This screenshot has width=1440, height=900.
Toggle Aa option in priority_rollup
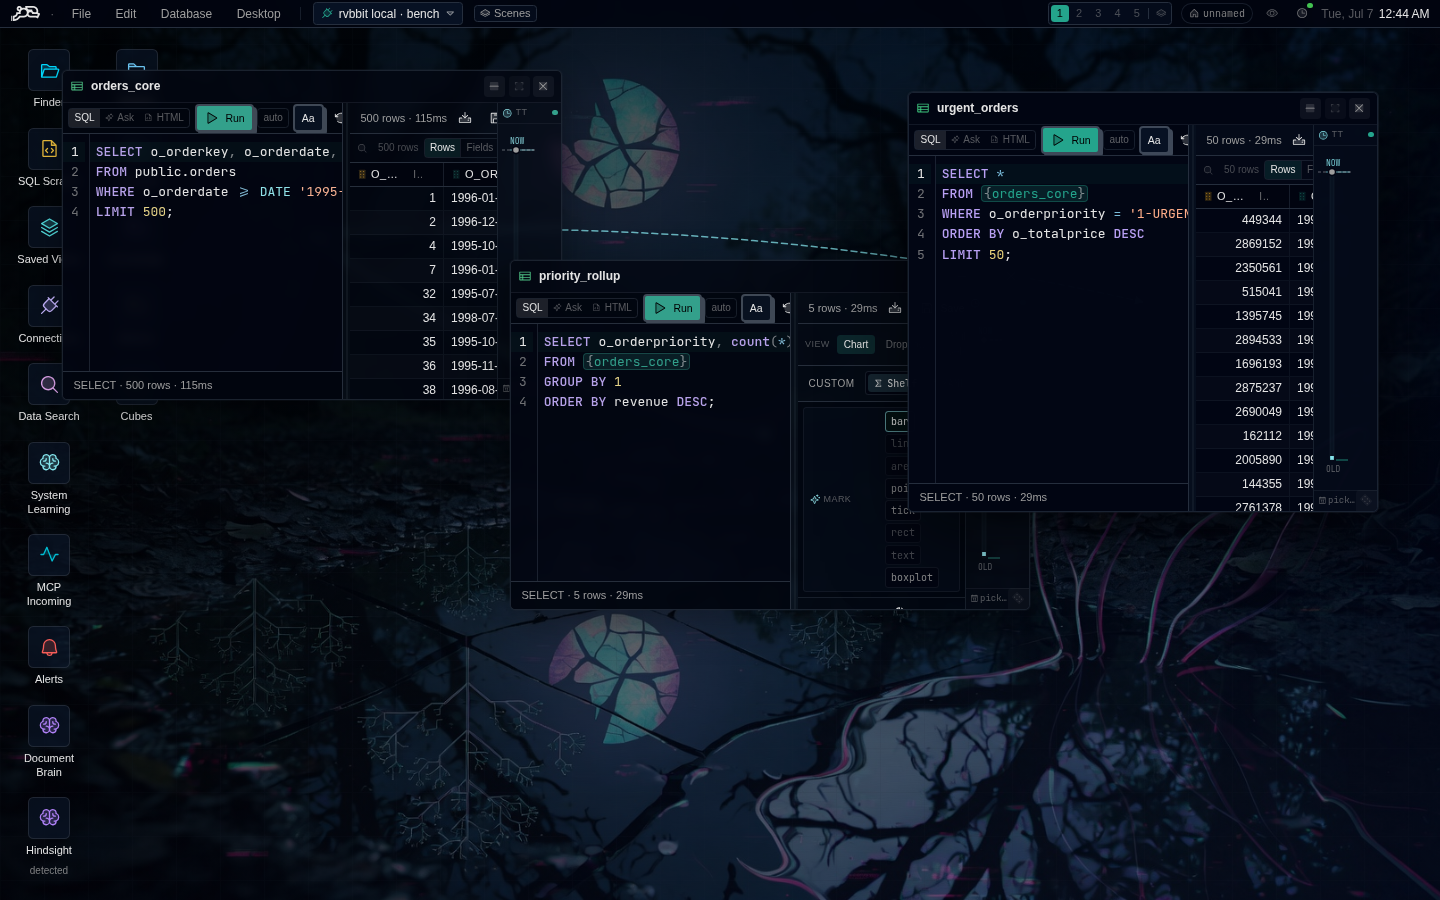[756, 308]
